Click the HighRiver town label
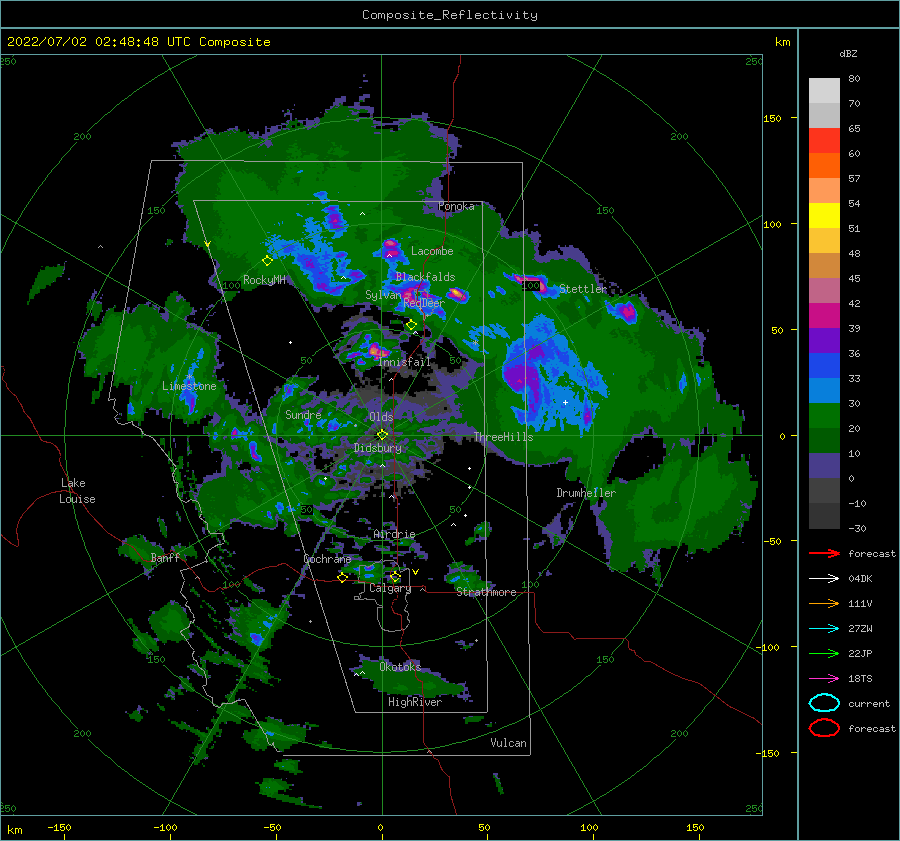Screen dimensions: 900x841 pyautogui.click(x=414, y=702)
